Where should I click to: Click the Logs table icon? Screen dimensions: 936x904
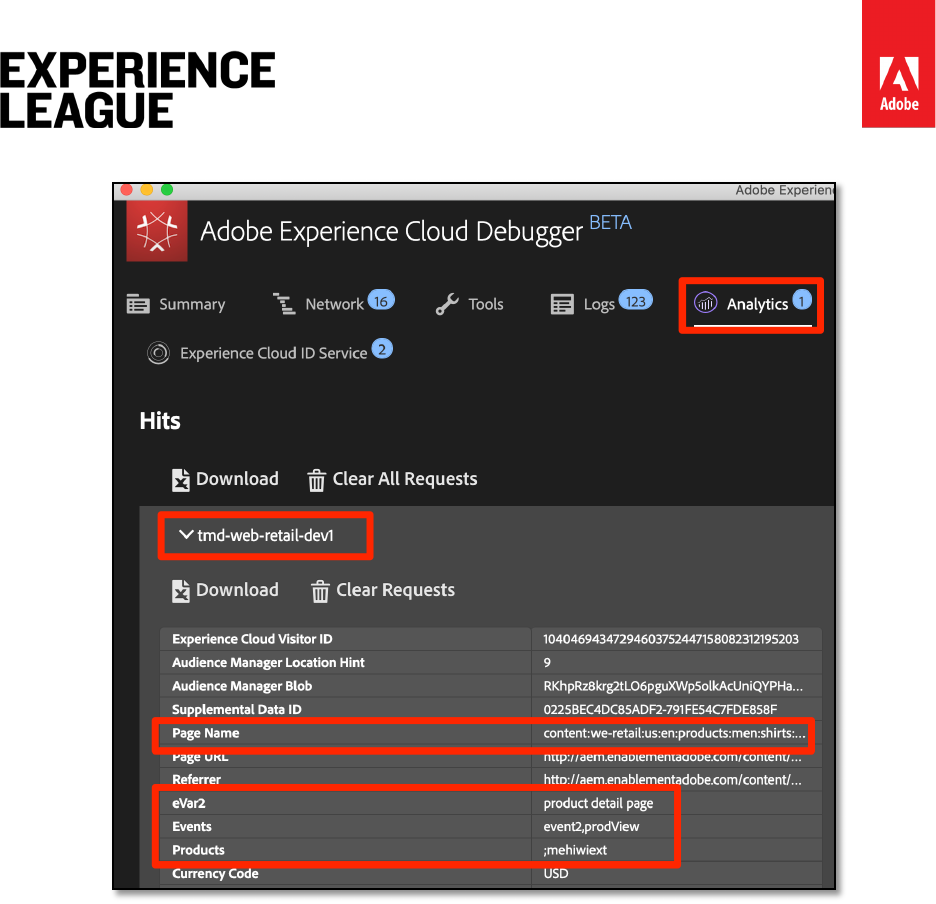[x=562, y=304]
